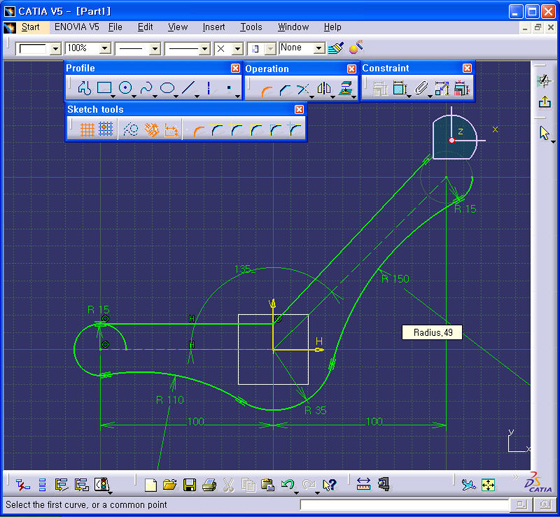560x517 pixels.
Task: Toggle the Grid display in Sketch tools
Action: [x=87, y=130]
